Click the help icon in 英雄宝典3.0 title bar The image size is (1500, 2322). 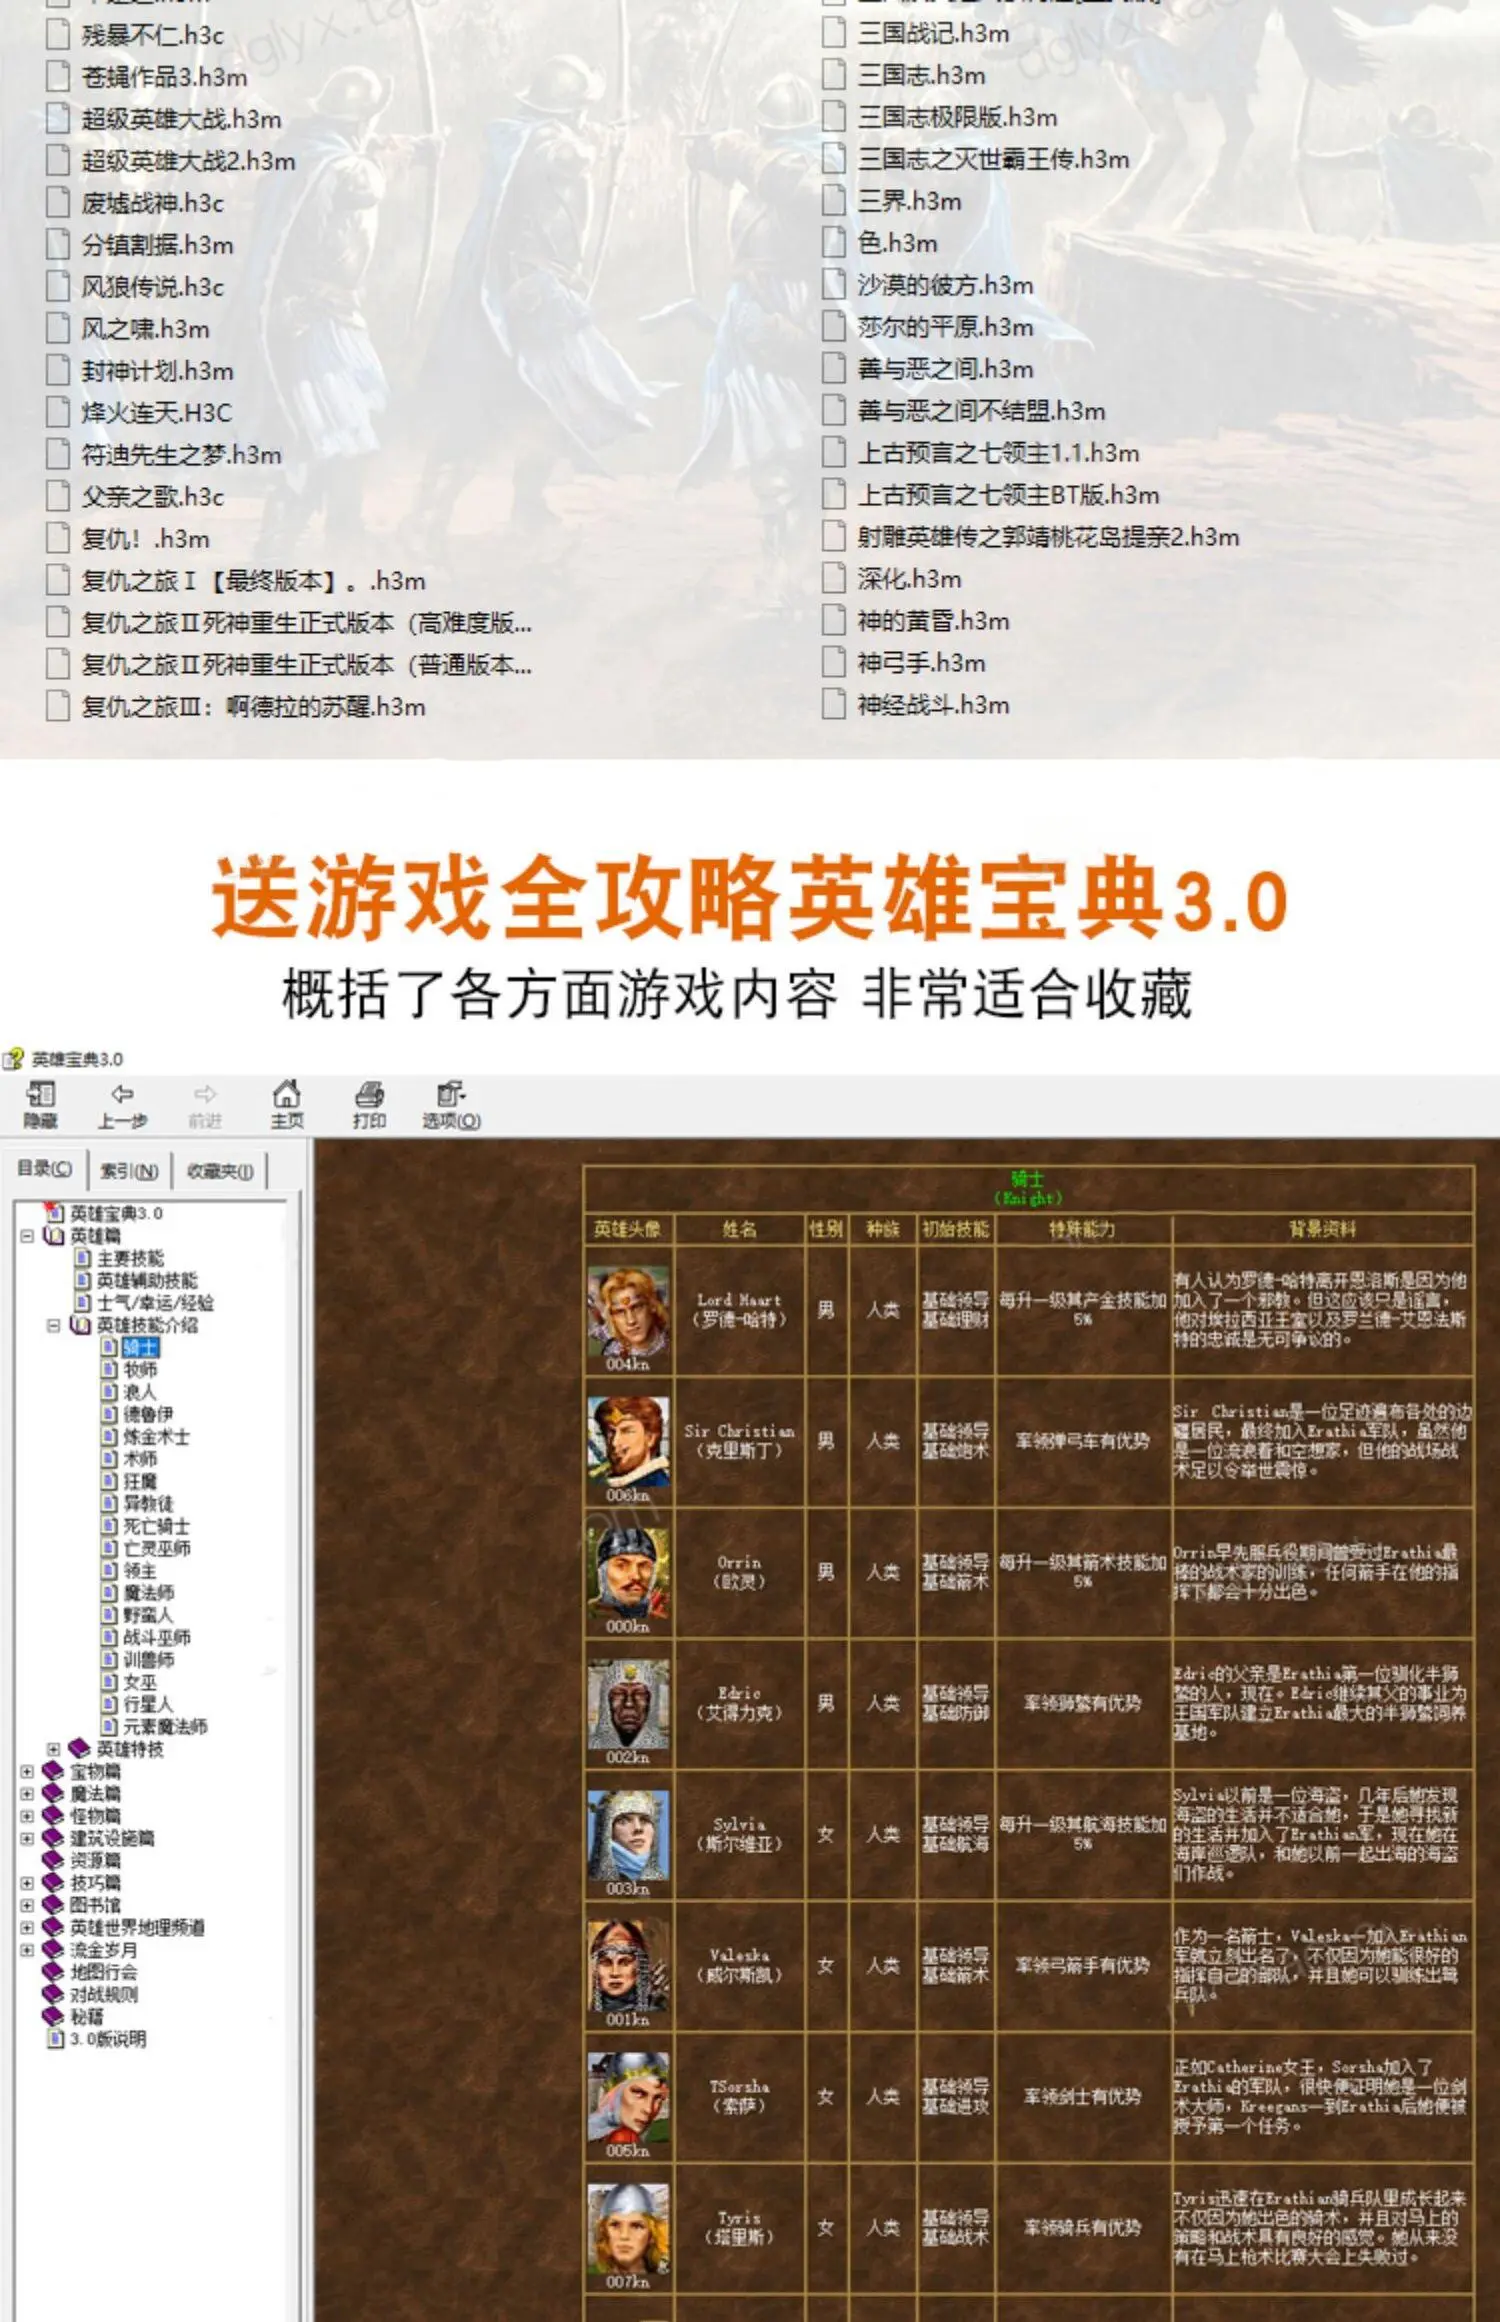[x=13, y=1059]
